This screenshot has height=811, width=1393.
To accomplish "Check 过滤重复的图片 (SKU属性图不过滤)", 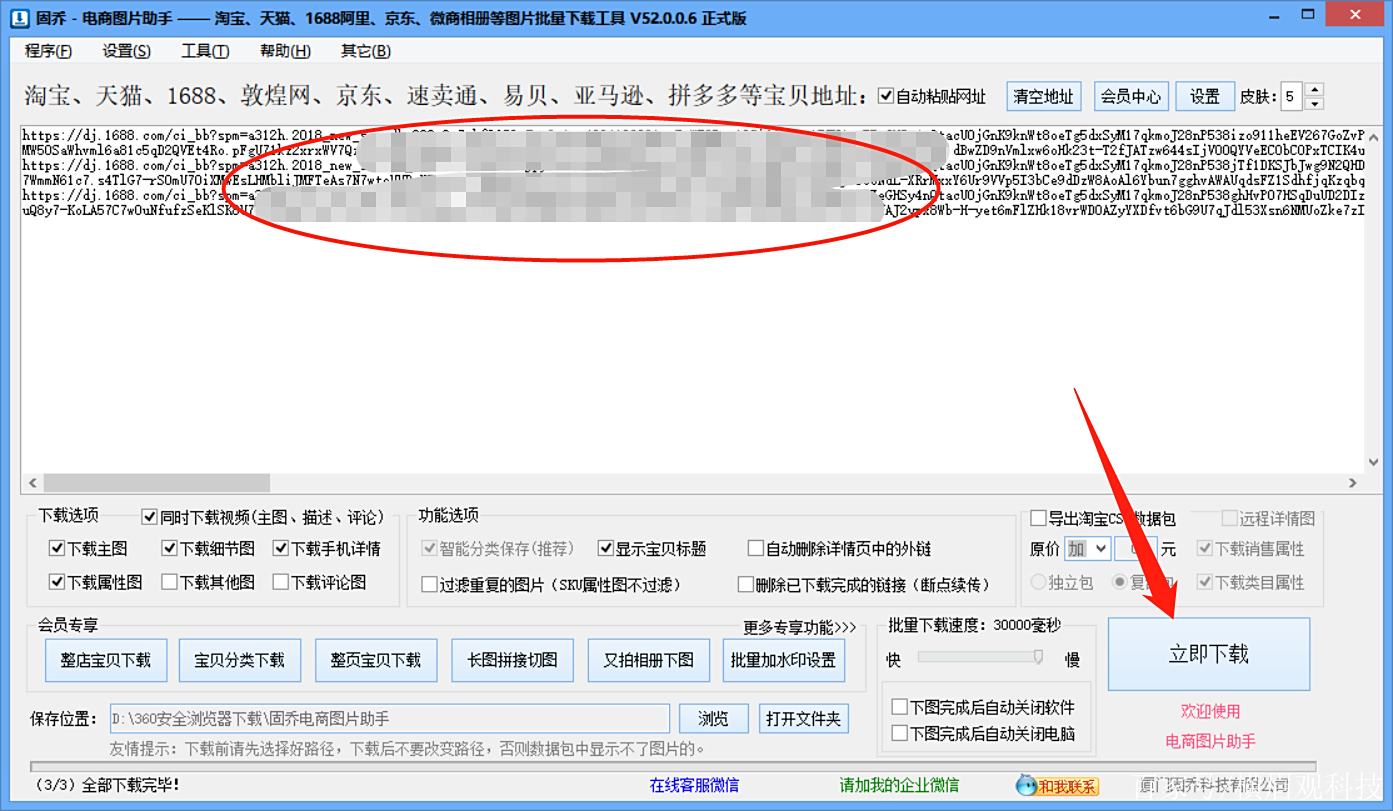I will (x=429, y=584).
